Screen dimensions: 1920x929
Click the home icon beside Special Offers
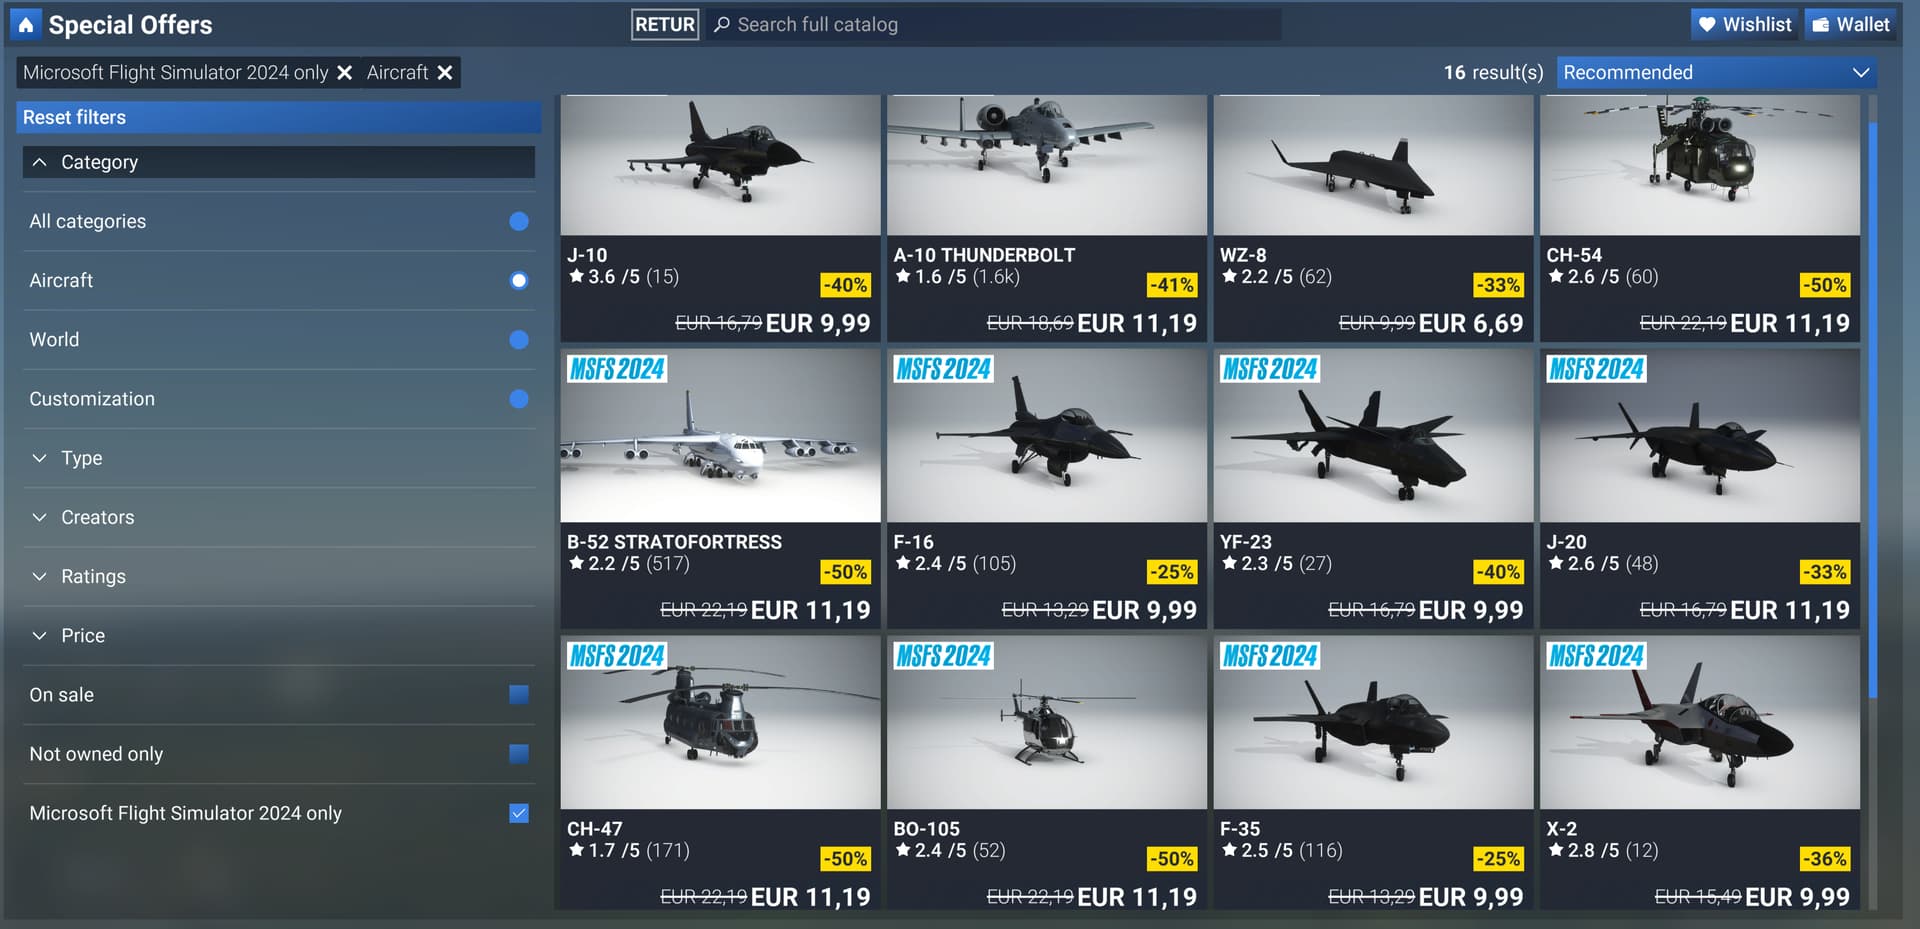25,24
